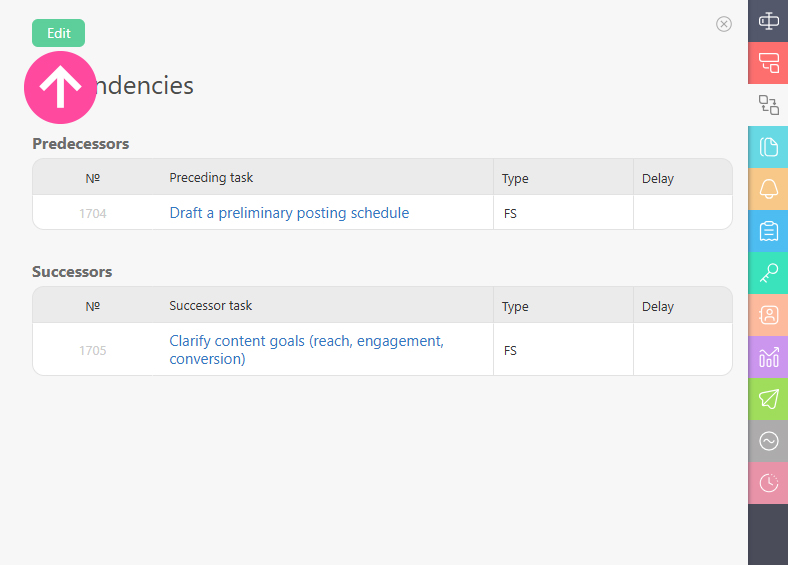Click the green Edit button
This screenshot has height=565, width=788.
[58, 33]
